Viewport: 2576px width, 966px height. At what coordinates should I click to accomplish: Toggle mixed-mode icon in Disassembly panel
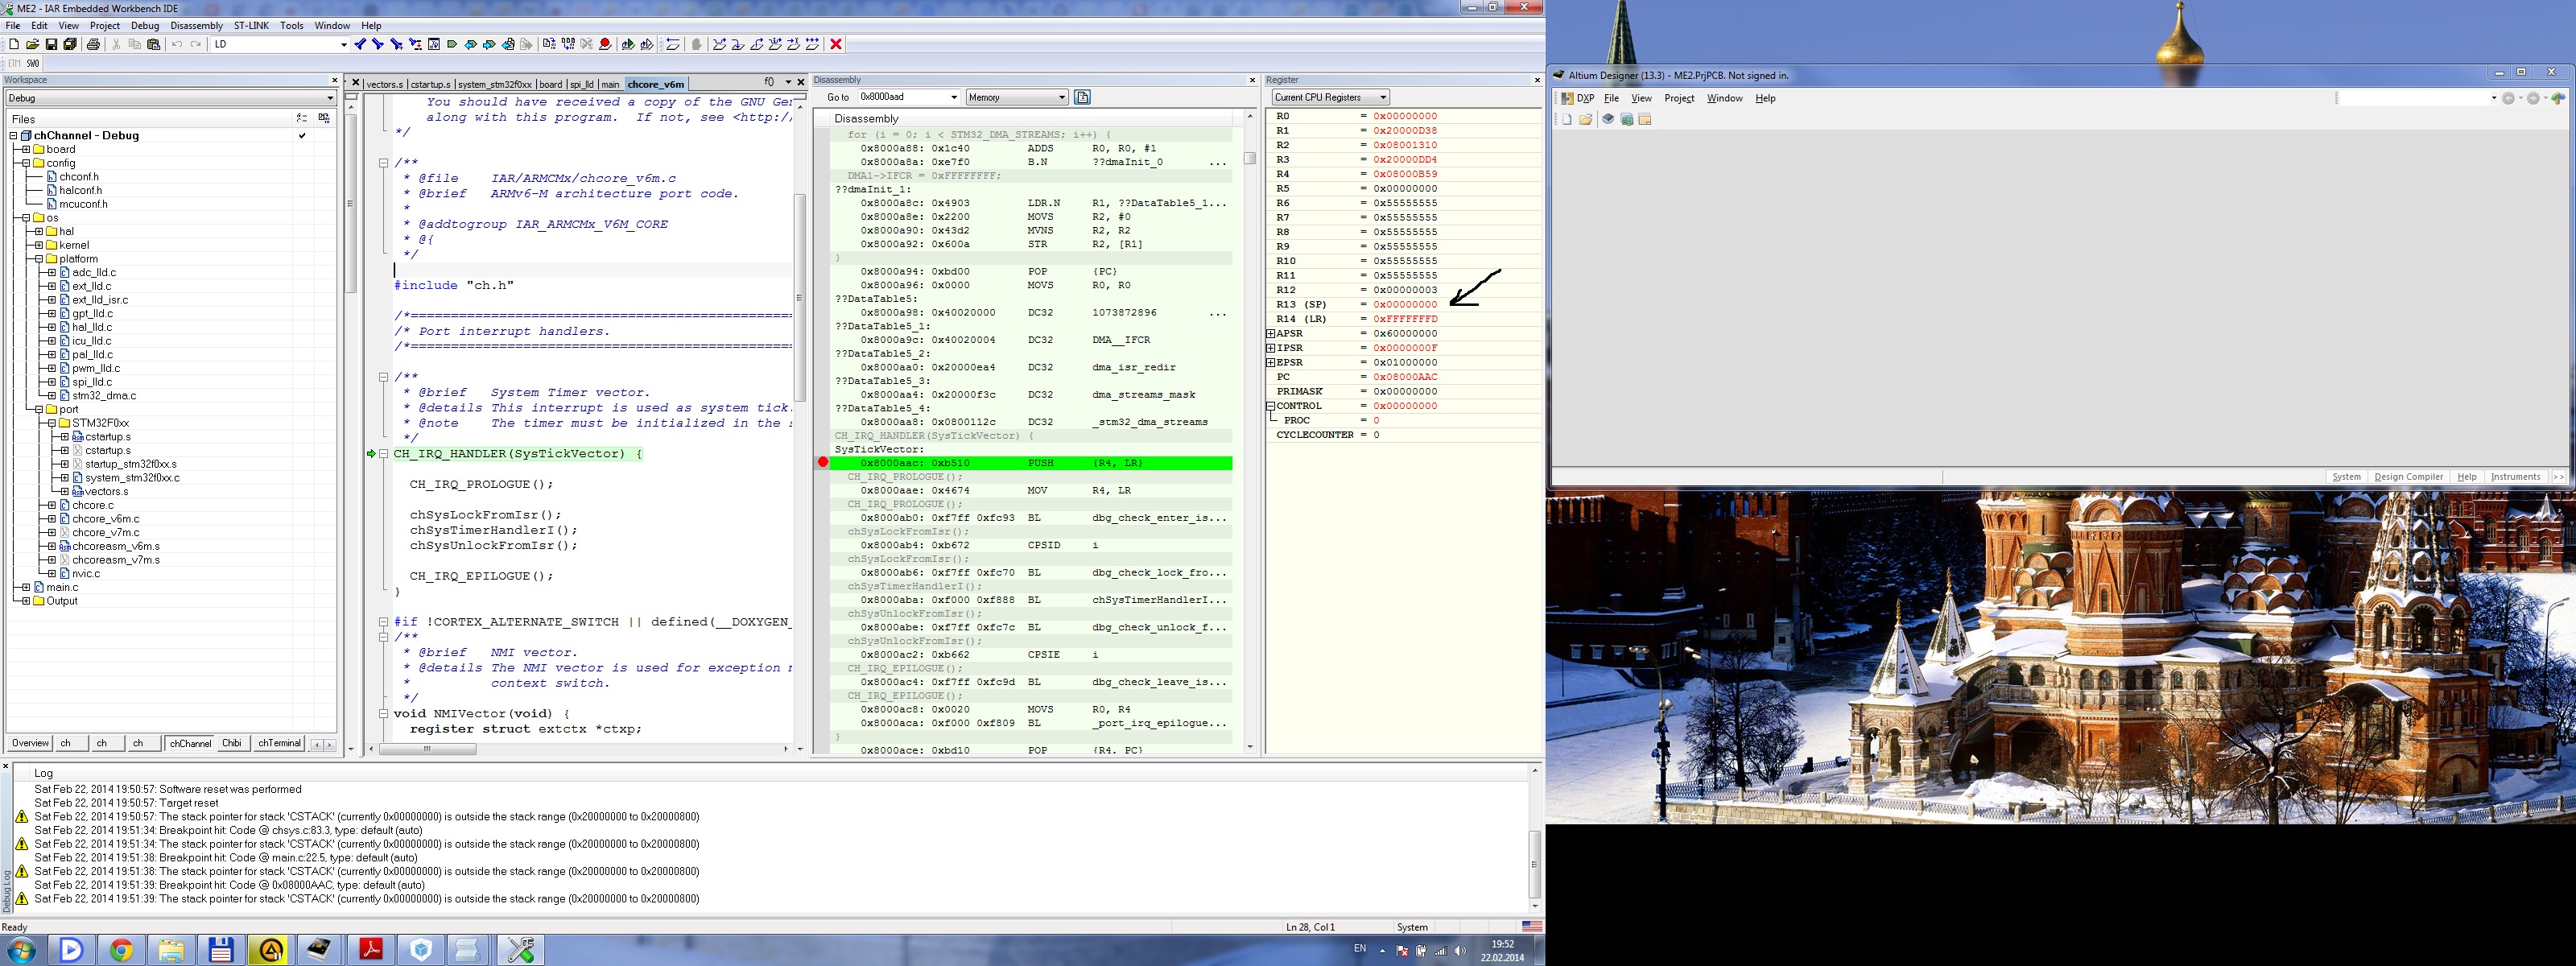(x=1082, y=97)
